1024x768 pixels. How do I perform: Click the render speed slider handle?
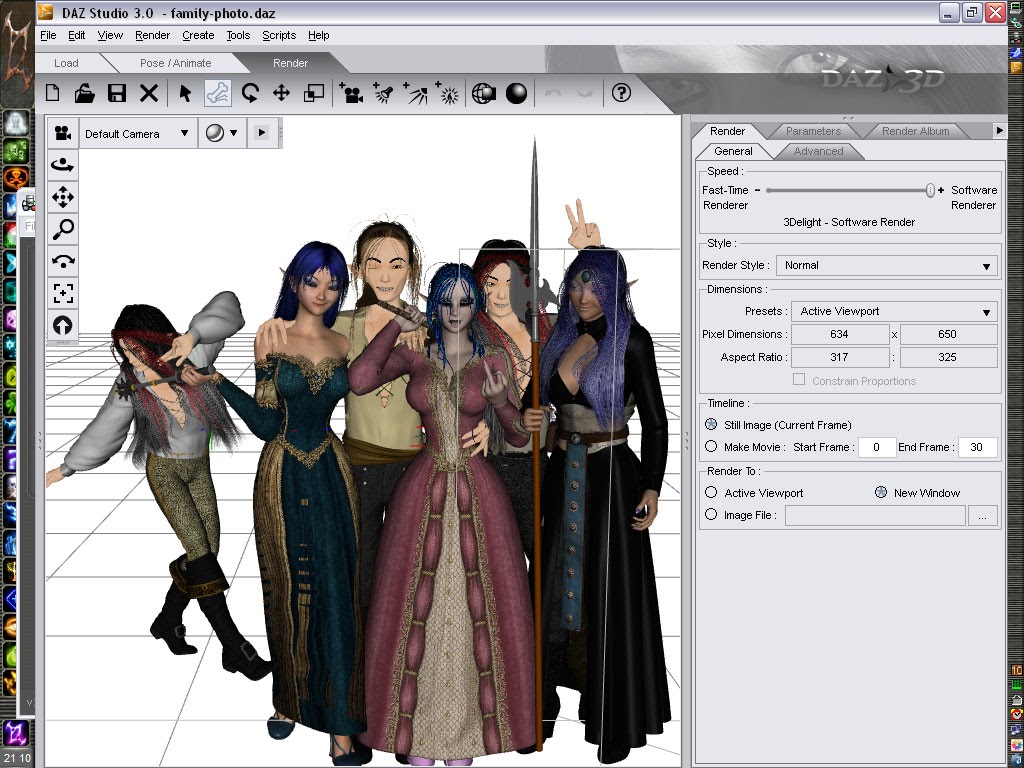point(930,190)
